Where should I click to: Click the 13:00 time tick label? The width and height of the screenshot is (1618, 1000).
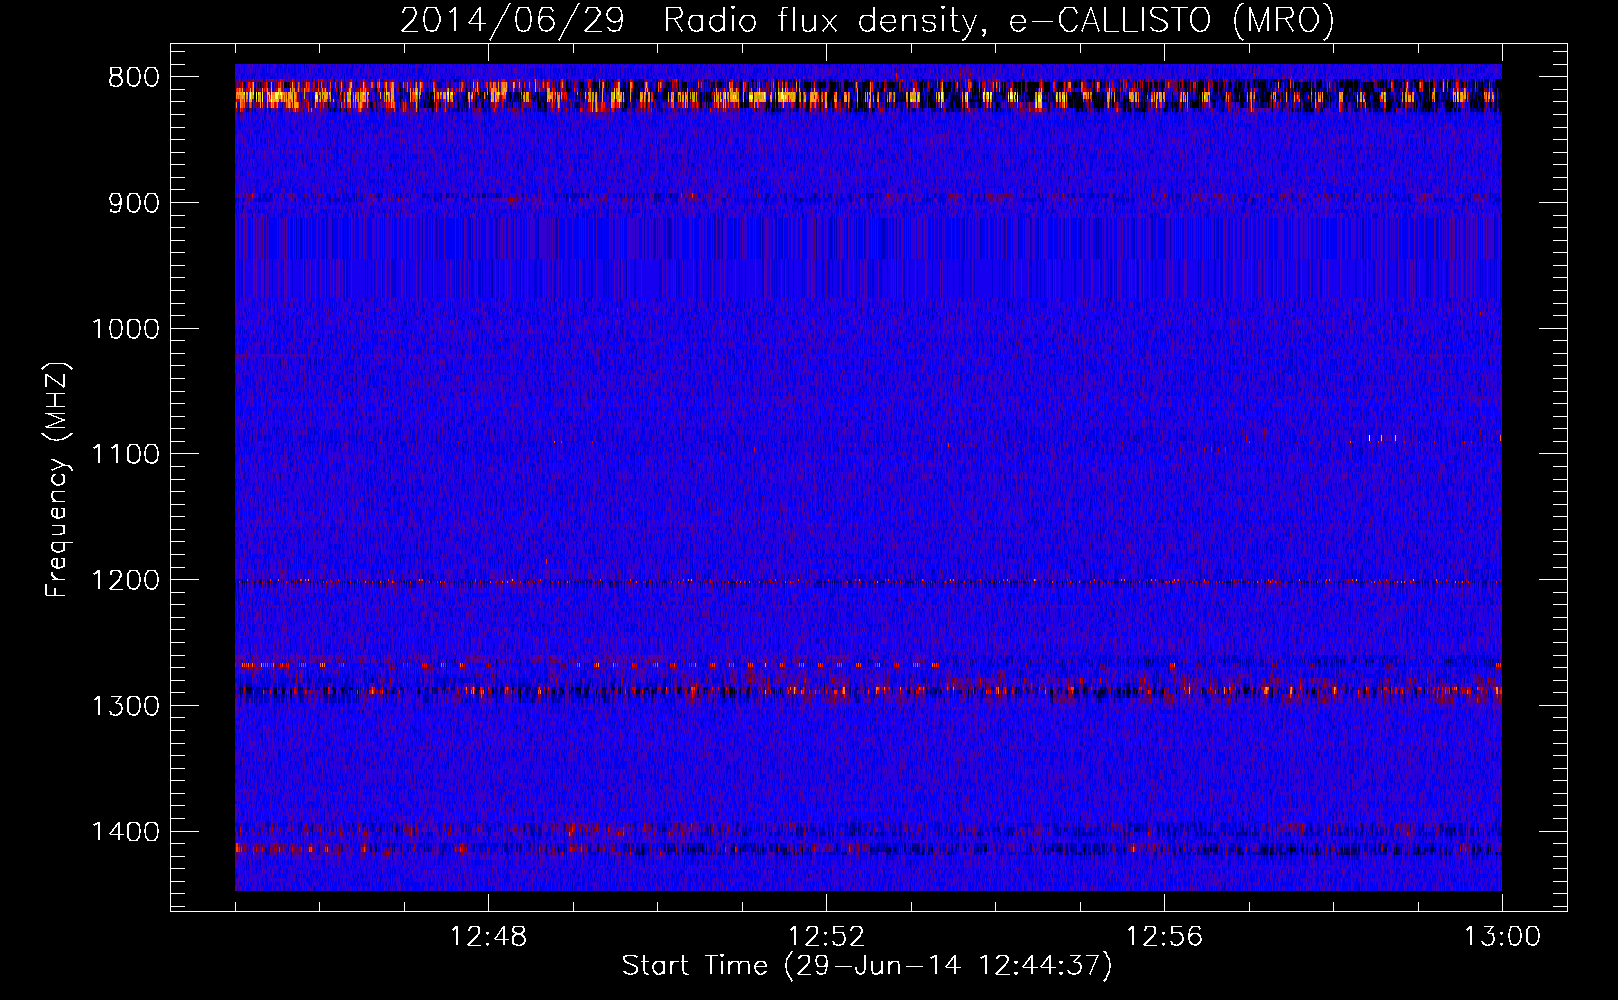[x=1503, y=937]
